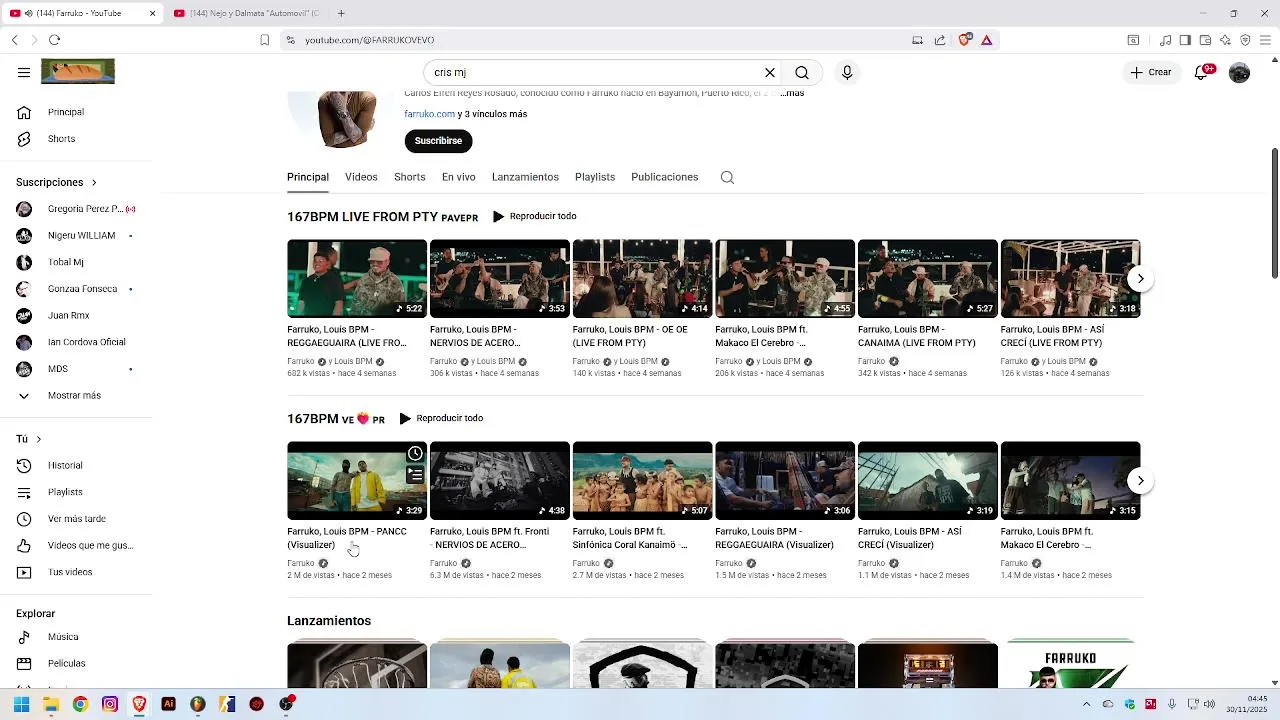Go back in browser history
Viewport: 1280px width, 720px height.
click(x=14, y=40)
